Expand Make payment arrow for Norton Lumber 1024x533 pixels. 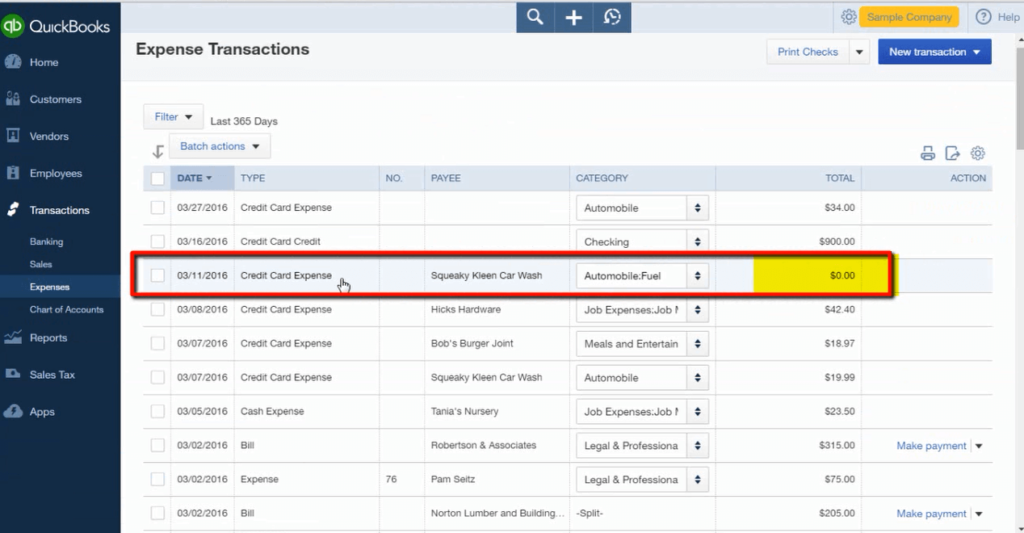pos(979,513)
